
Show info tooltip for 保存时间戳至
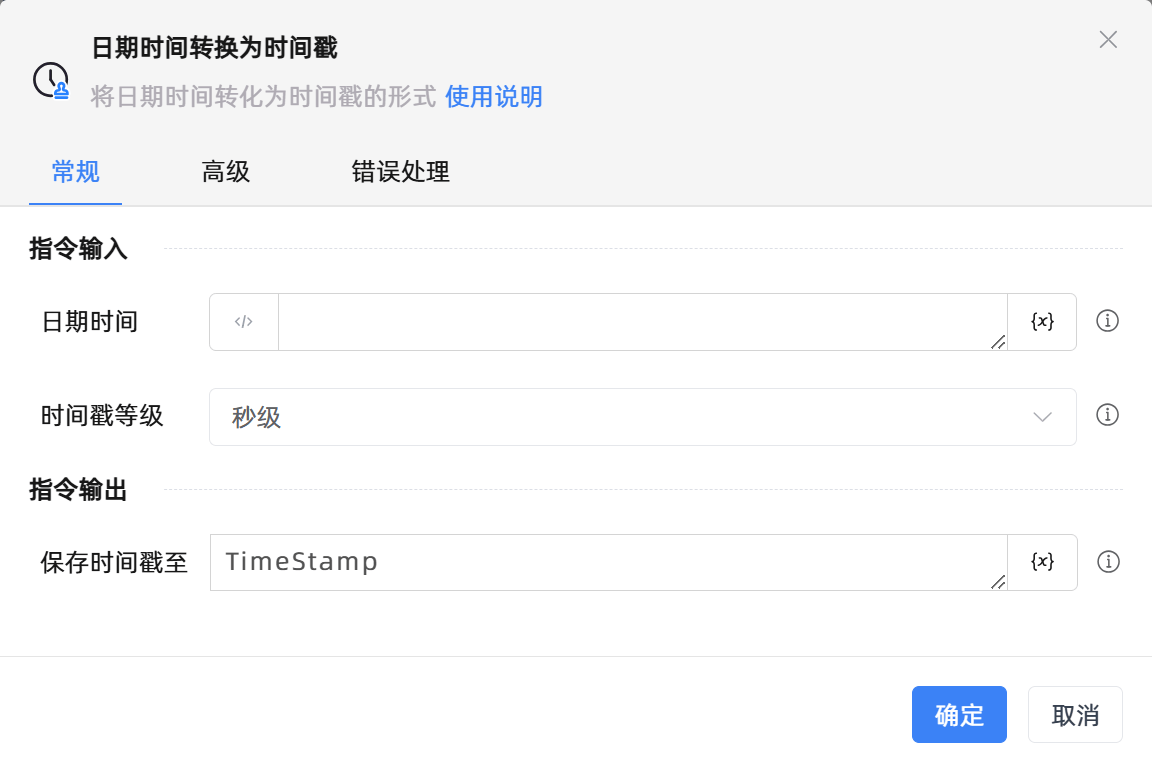click(x=1107, y=562)
